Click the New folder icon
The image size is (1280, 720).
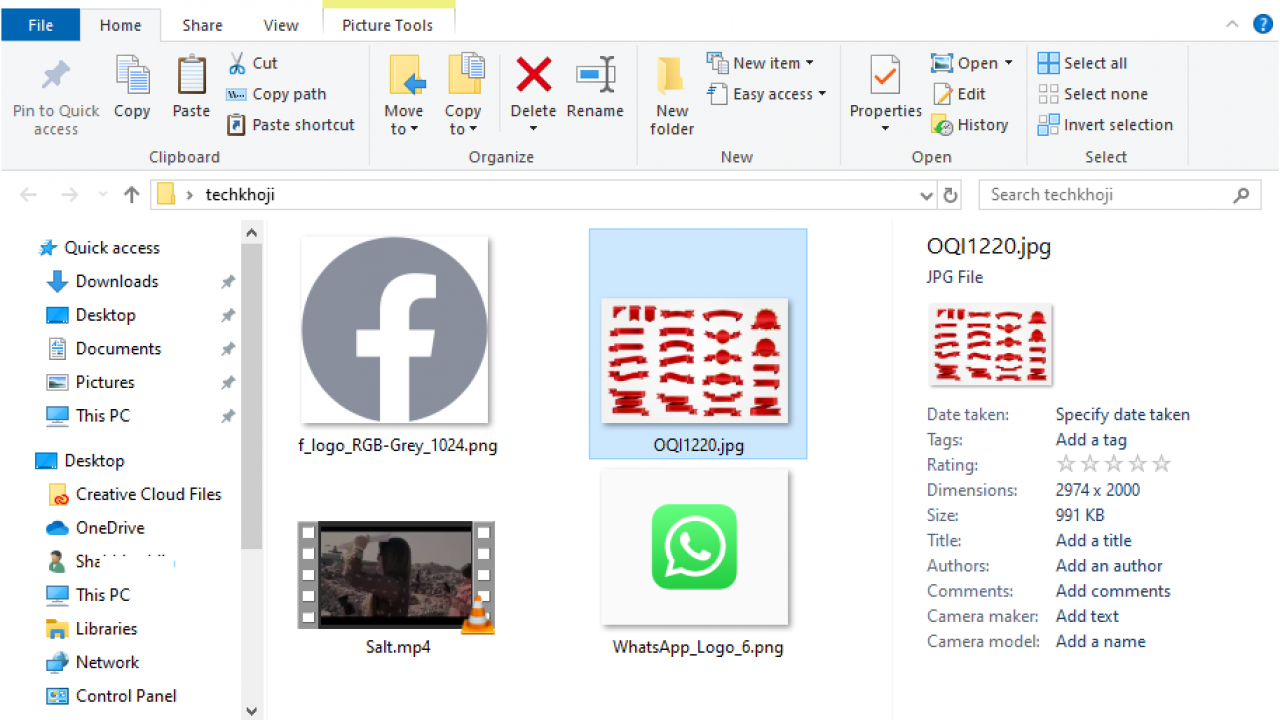671,76
